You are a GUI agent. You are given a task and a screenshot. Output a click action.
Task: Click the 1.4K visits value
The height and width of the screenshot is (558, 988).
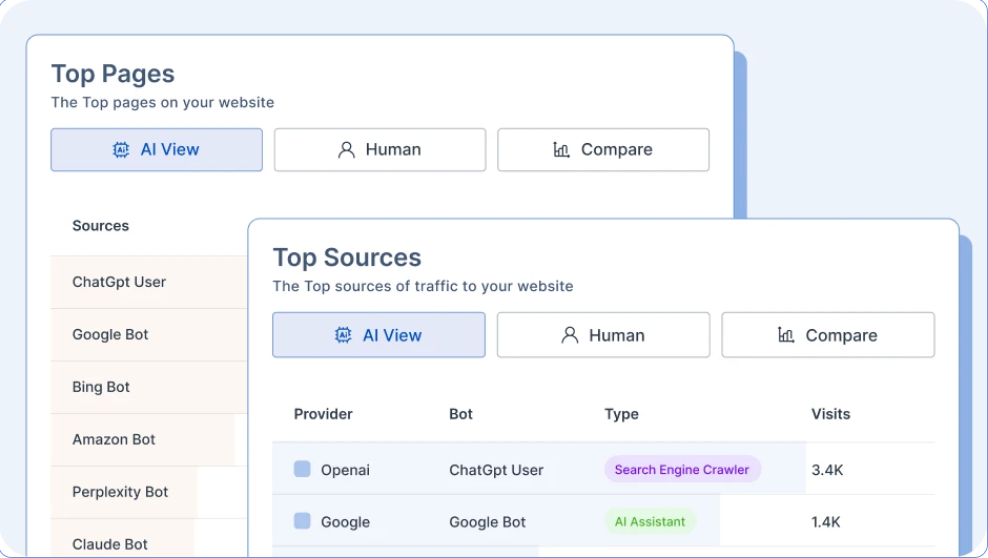[x=826, y=522]
